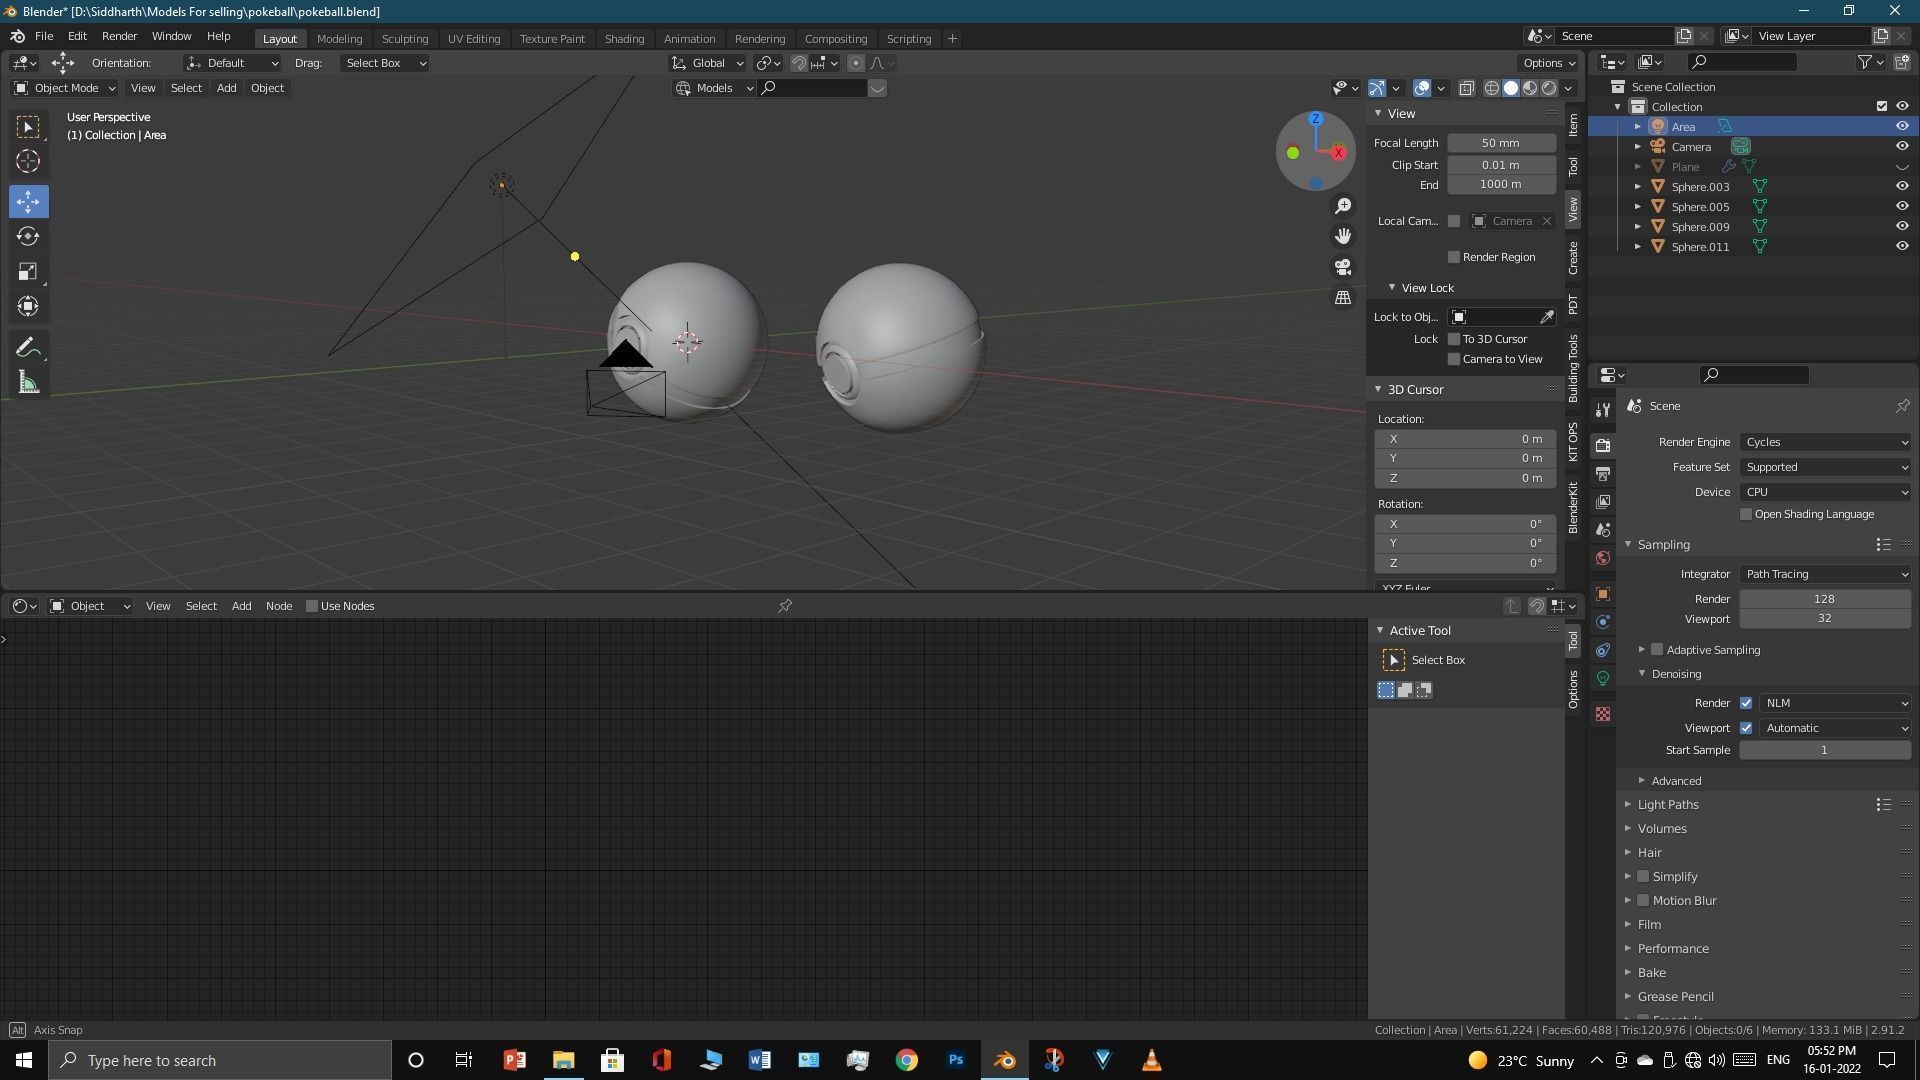
Task: Switch to rendered viewport shading
Action: coord(1549,88)
